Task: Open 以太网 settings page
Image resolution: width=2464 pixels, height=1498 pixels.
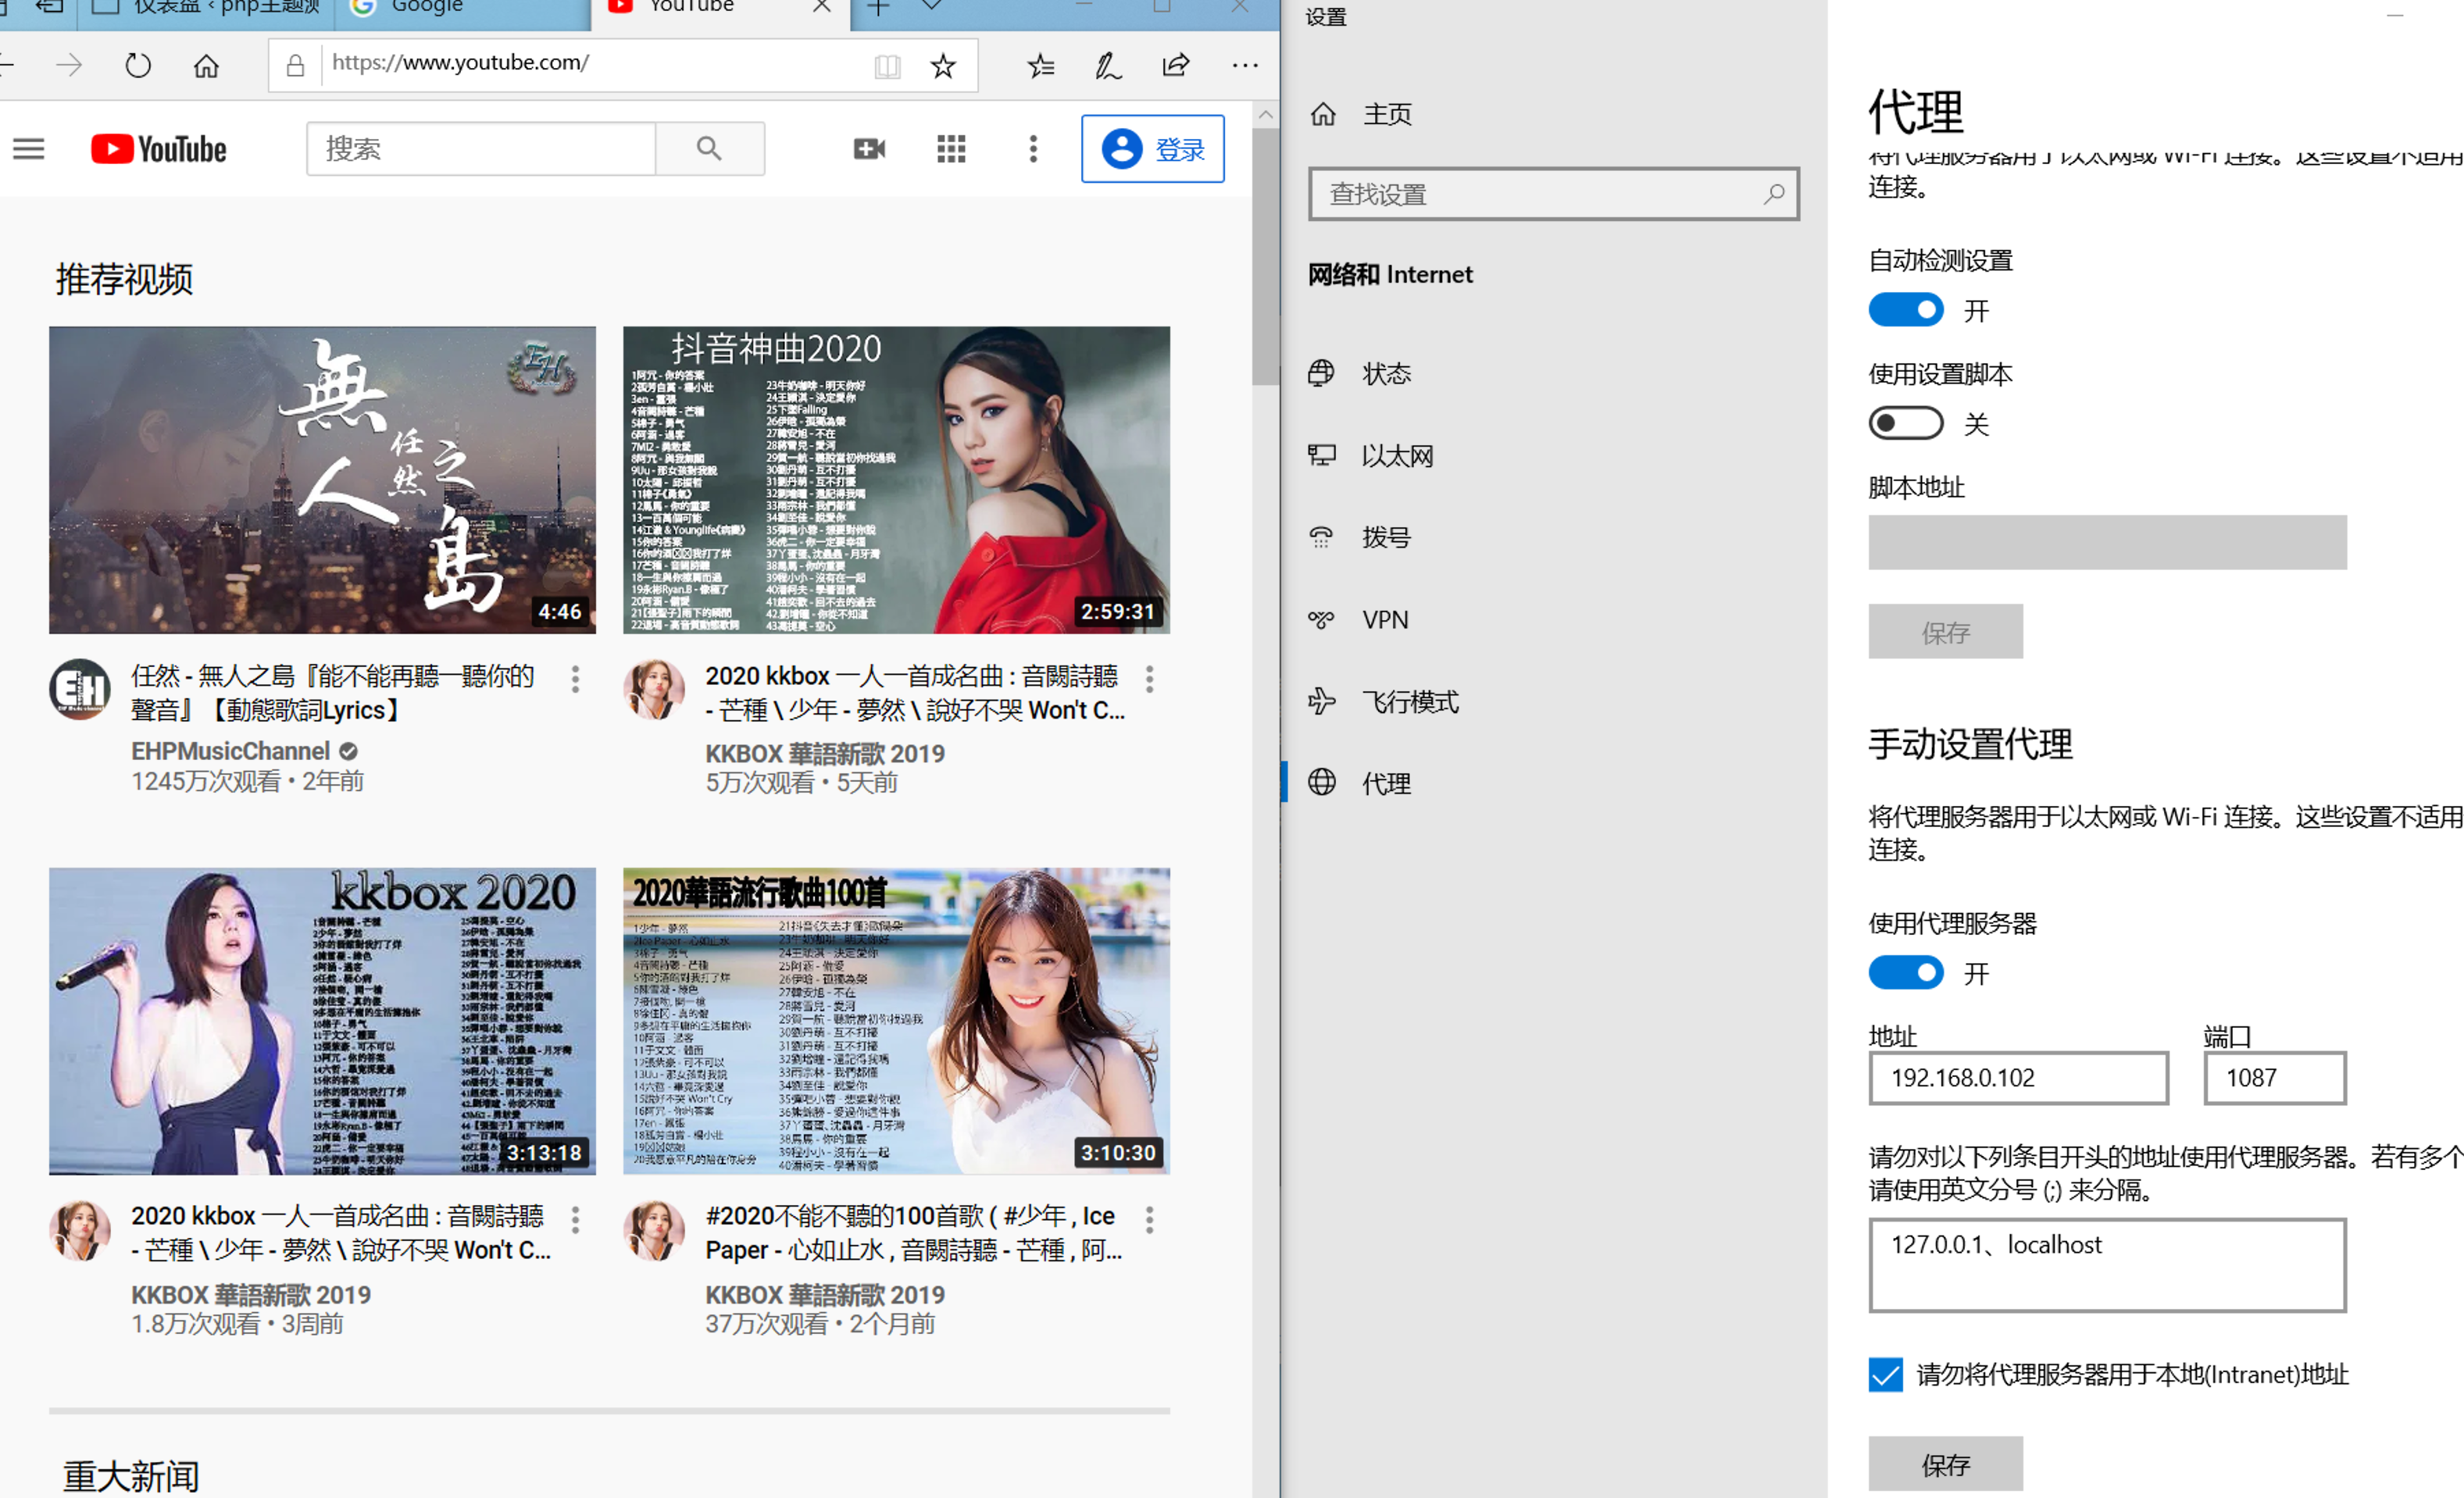Action: pyautogui.click(x=1371, y=456)
